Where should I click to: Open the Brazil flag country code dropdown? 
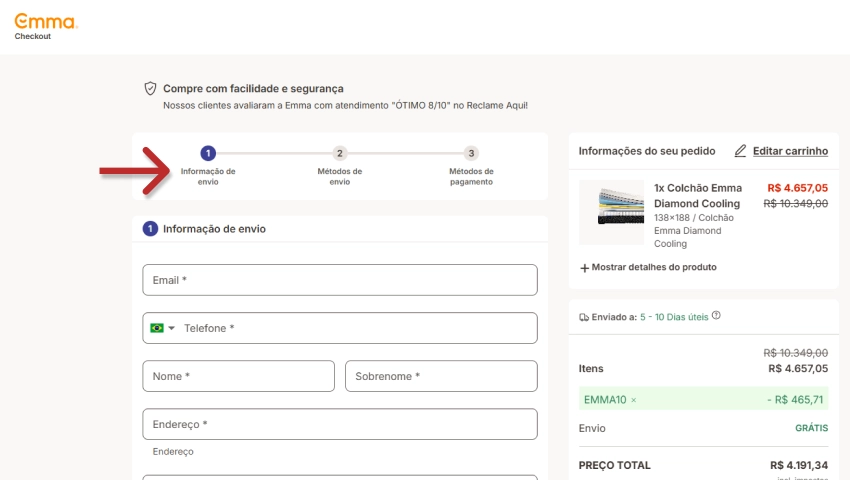click(163, 328)
